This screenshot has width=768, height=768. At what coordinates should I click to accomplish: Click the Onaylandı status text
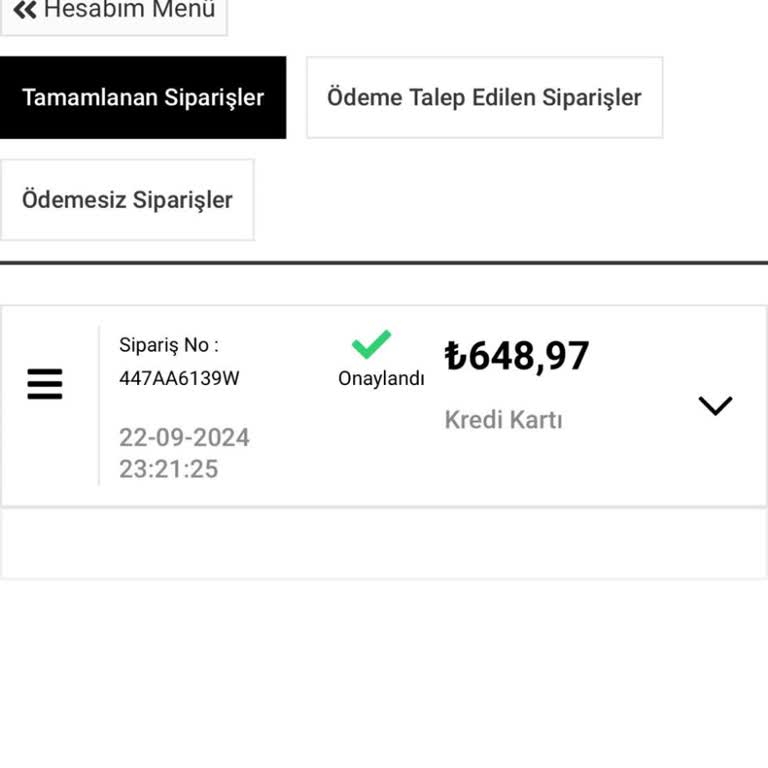click(381, 379)
